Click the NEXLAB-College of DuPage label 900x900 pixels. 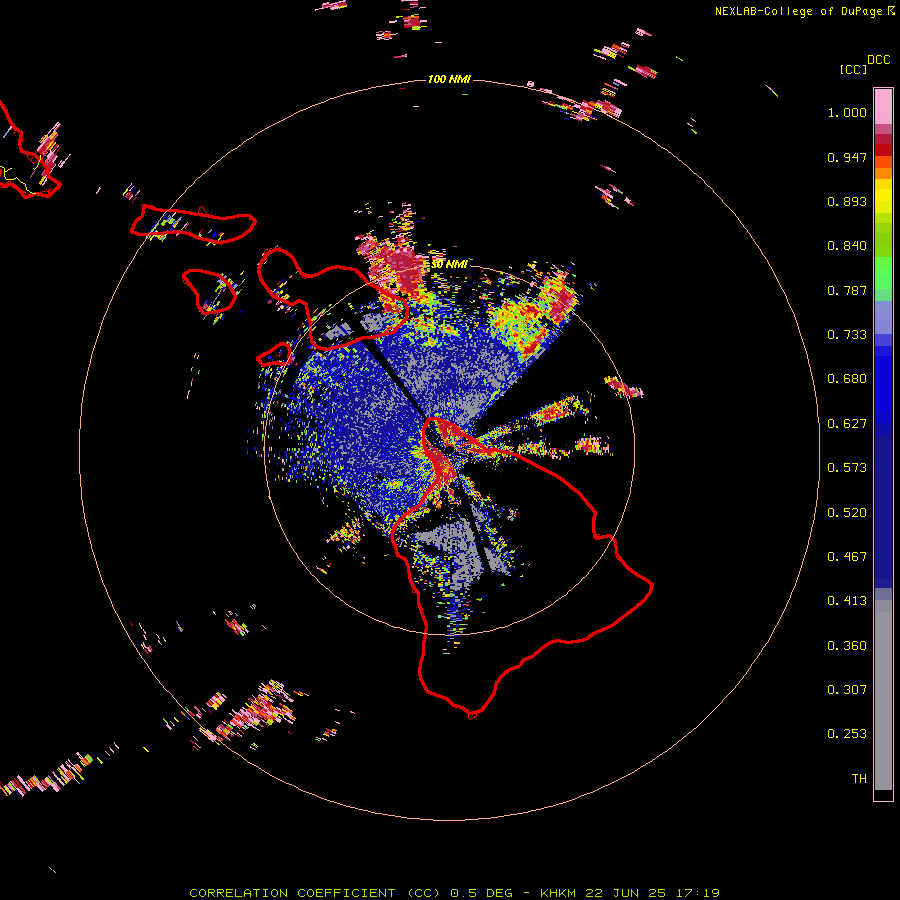coord(798,11)
